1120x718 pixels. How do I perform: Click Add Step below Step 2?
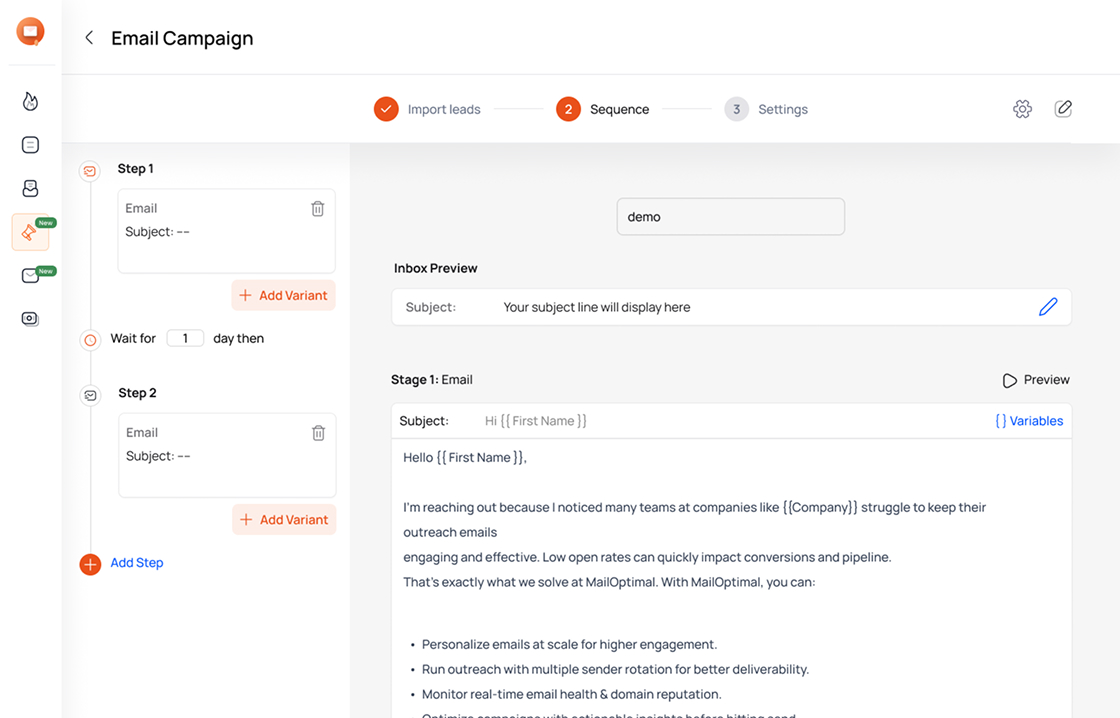point(136,562)
